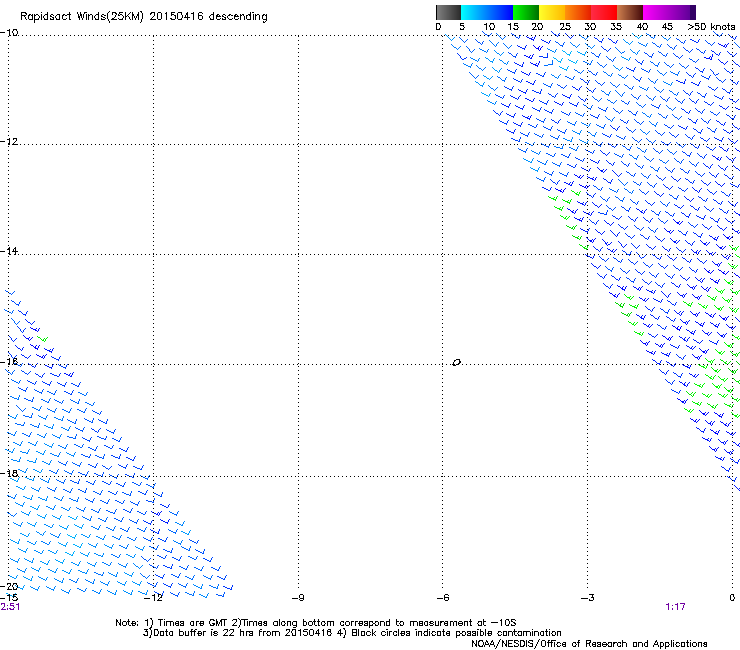Click the longitude label '-3'

tap(587, 598)
